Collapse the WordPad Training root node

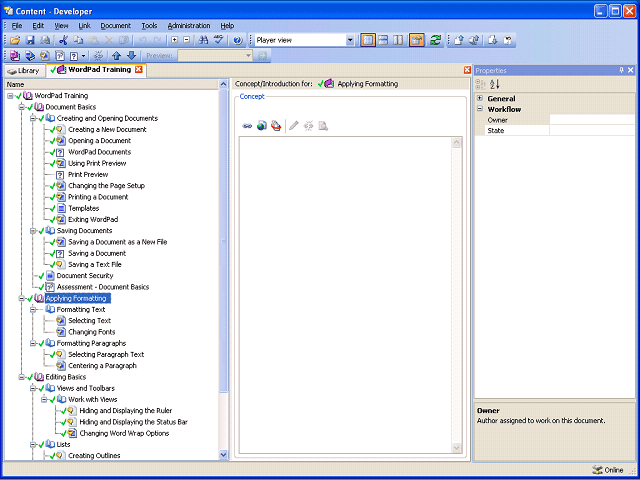[10, 96]
